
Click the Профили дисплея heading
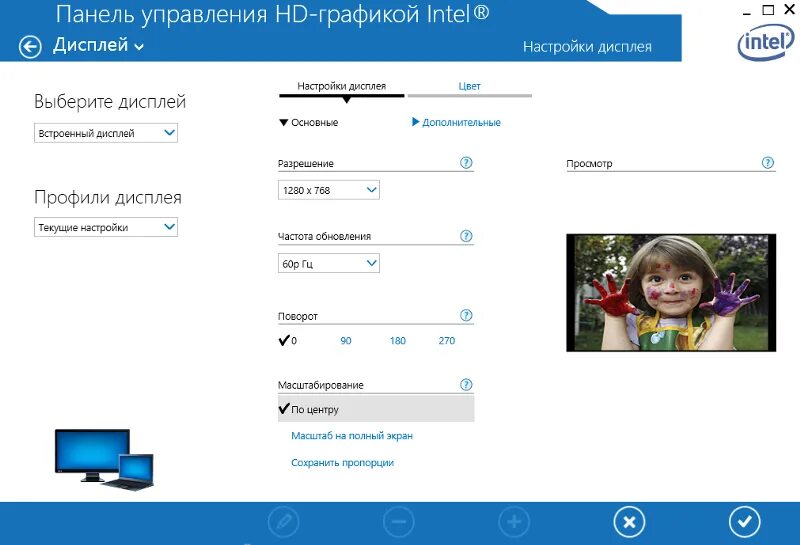[108, 197]
